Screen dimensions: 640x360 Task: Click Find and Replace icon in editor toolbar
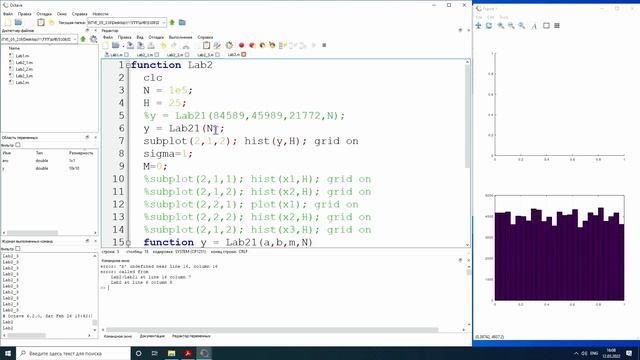(217, 45)
